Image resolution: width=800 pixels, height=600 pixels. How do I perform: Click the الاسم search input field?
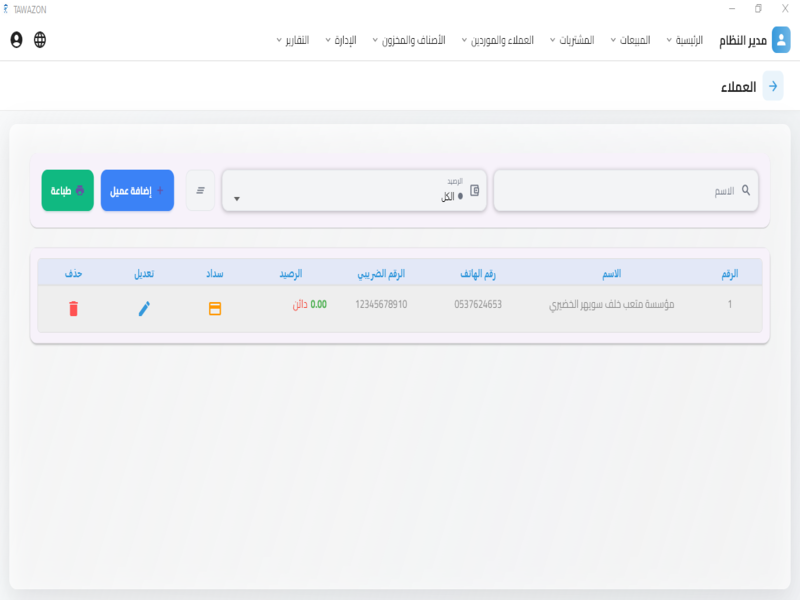click(620, 190)
